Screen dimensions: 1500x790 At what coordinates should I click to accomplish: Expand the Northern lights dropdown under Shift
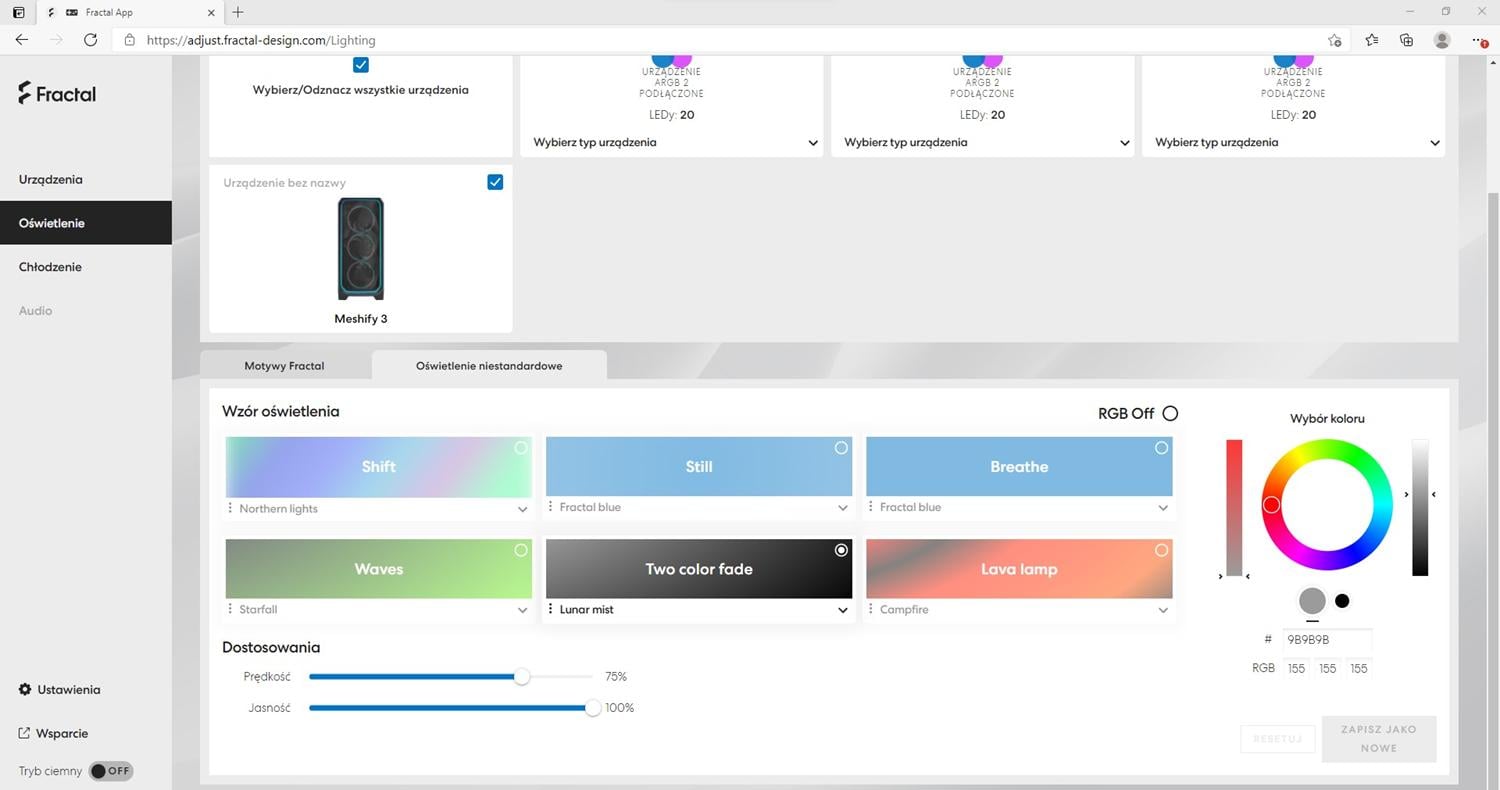[522, 509]
